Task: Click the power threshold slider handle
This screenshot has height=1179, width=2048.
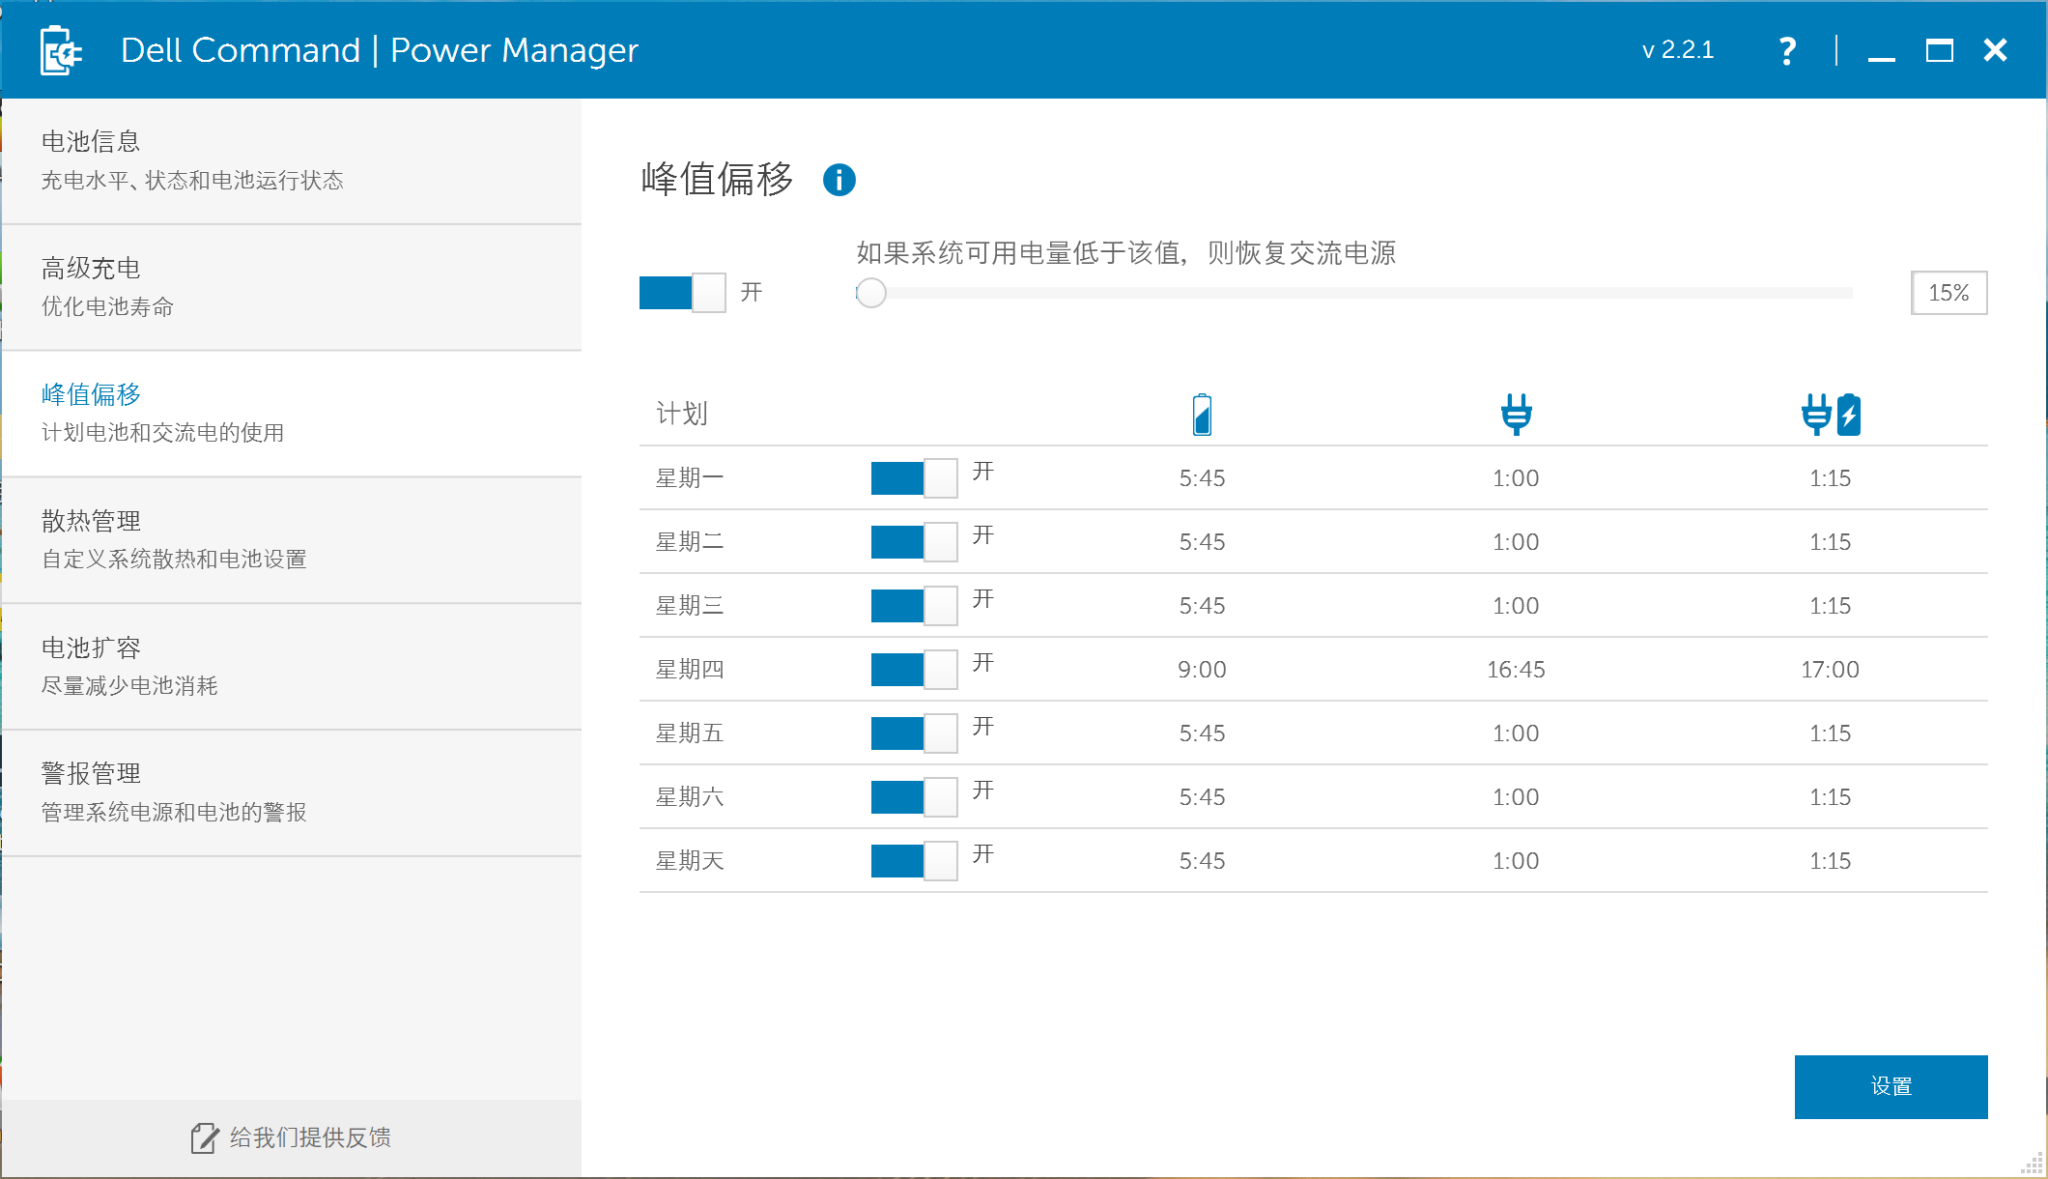Action: tap(871, 293)
